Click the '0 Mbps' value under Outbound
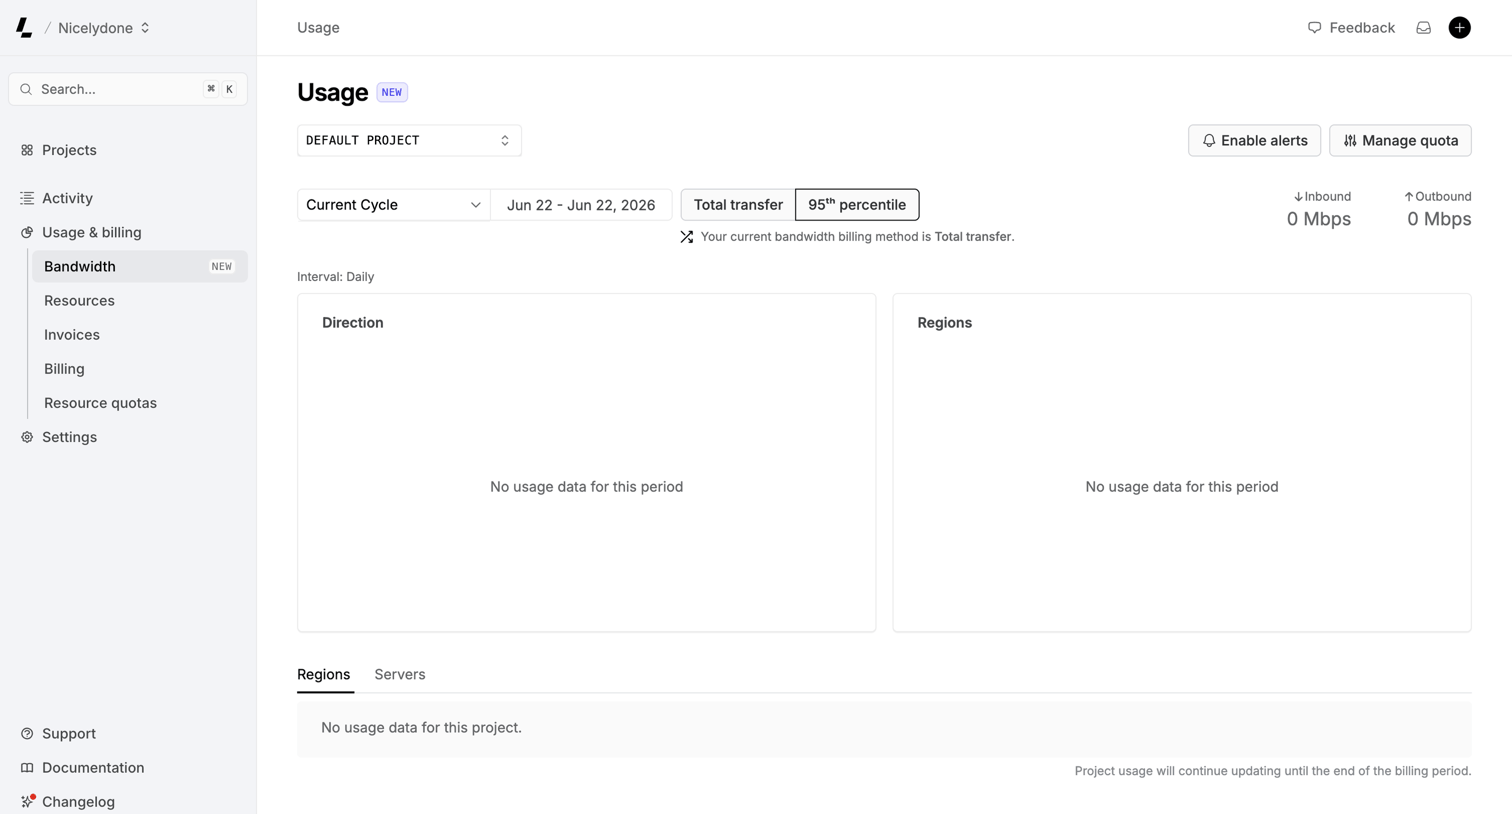 tap(1439, 219)
